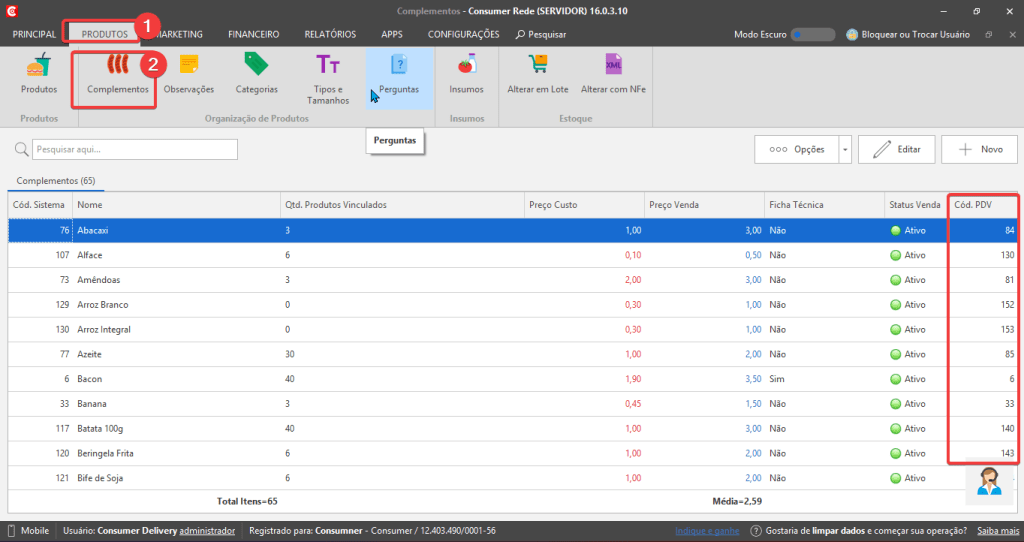Select the Beringela Frita row
Screen dimensions: 1024x542
[513, 454]
